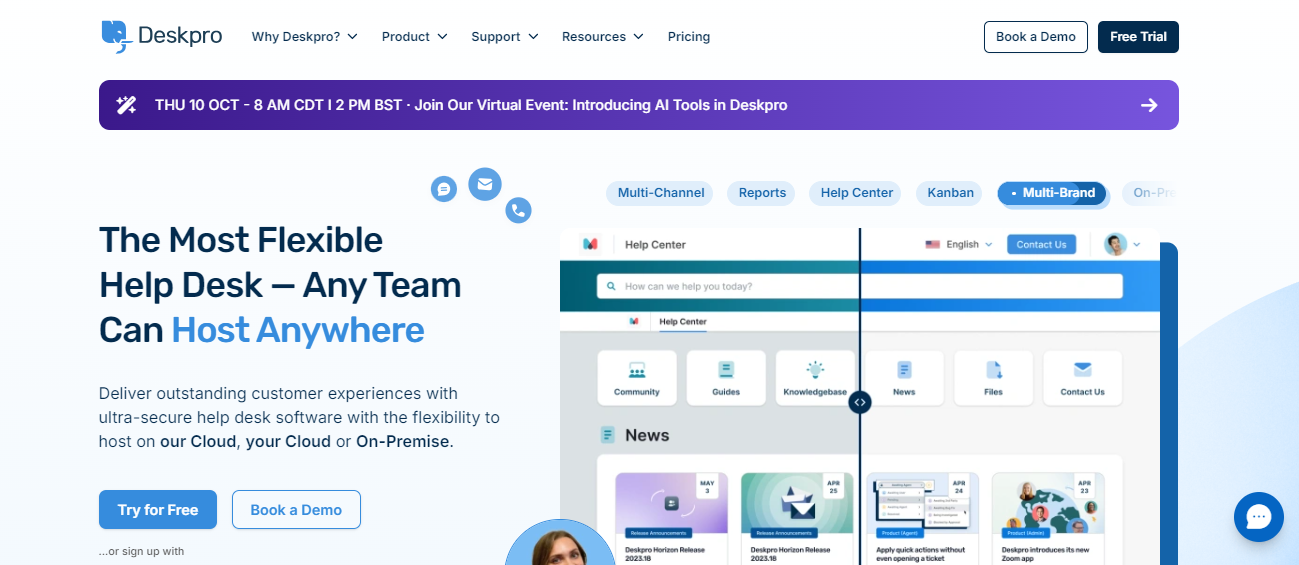Open the Guides icon tile
The image size is (1299, 565).
pyautogui.click(x=726, y=378)
